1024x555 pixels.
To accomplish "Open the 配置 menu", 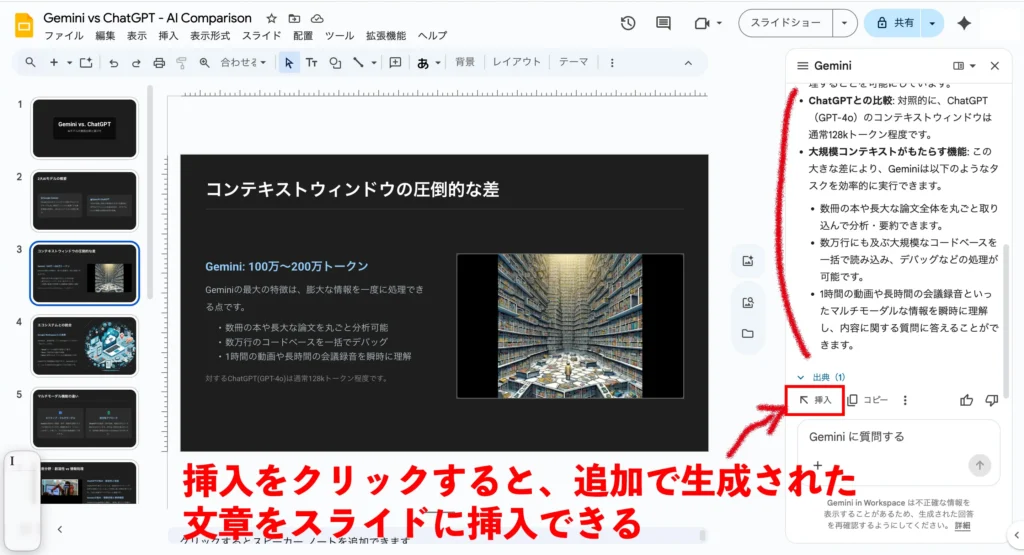I will 302,36.
